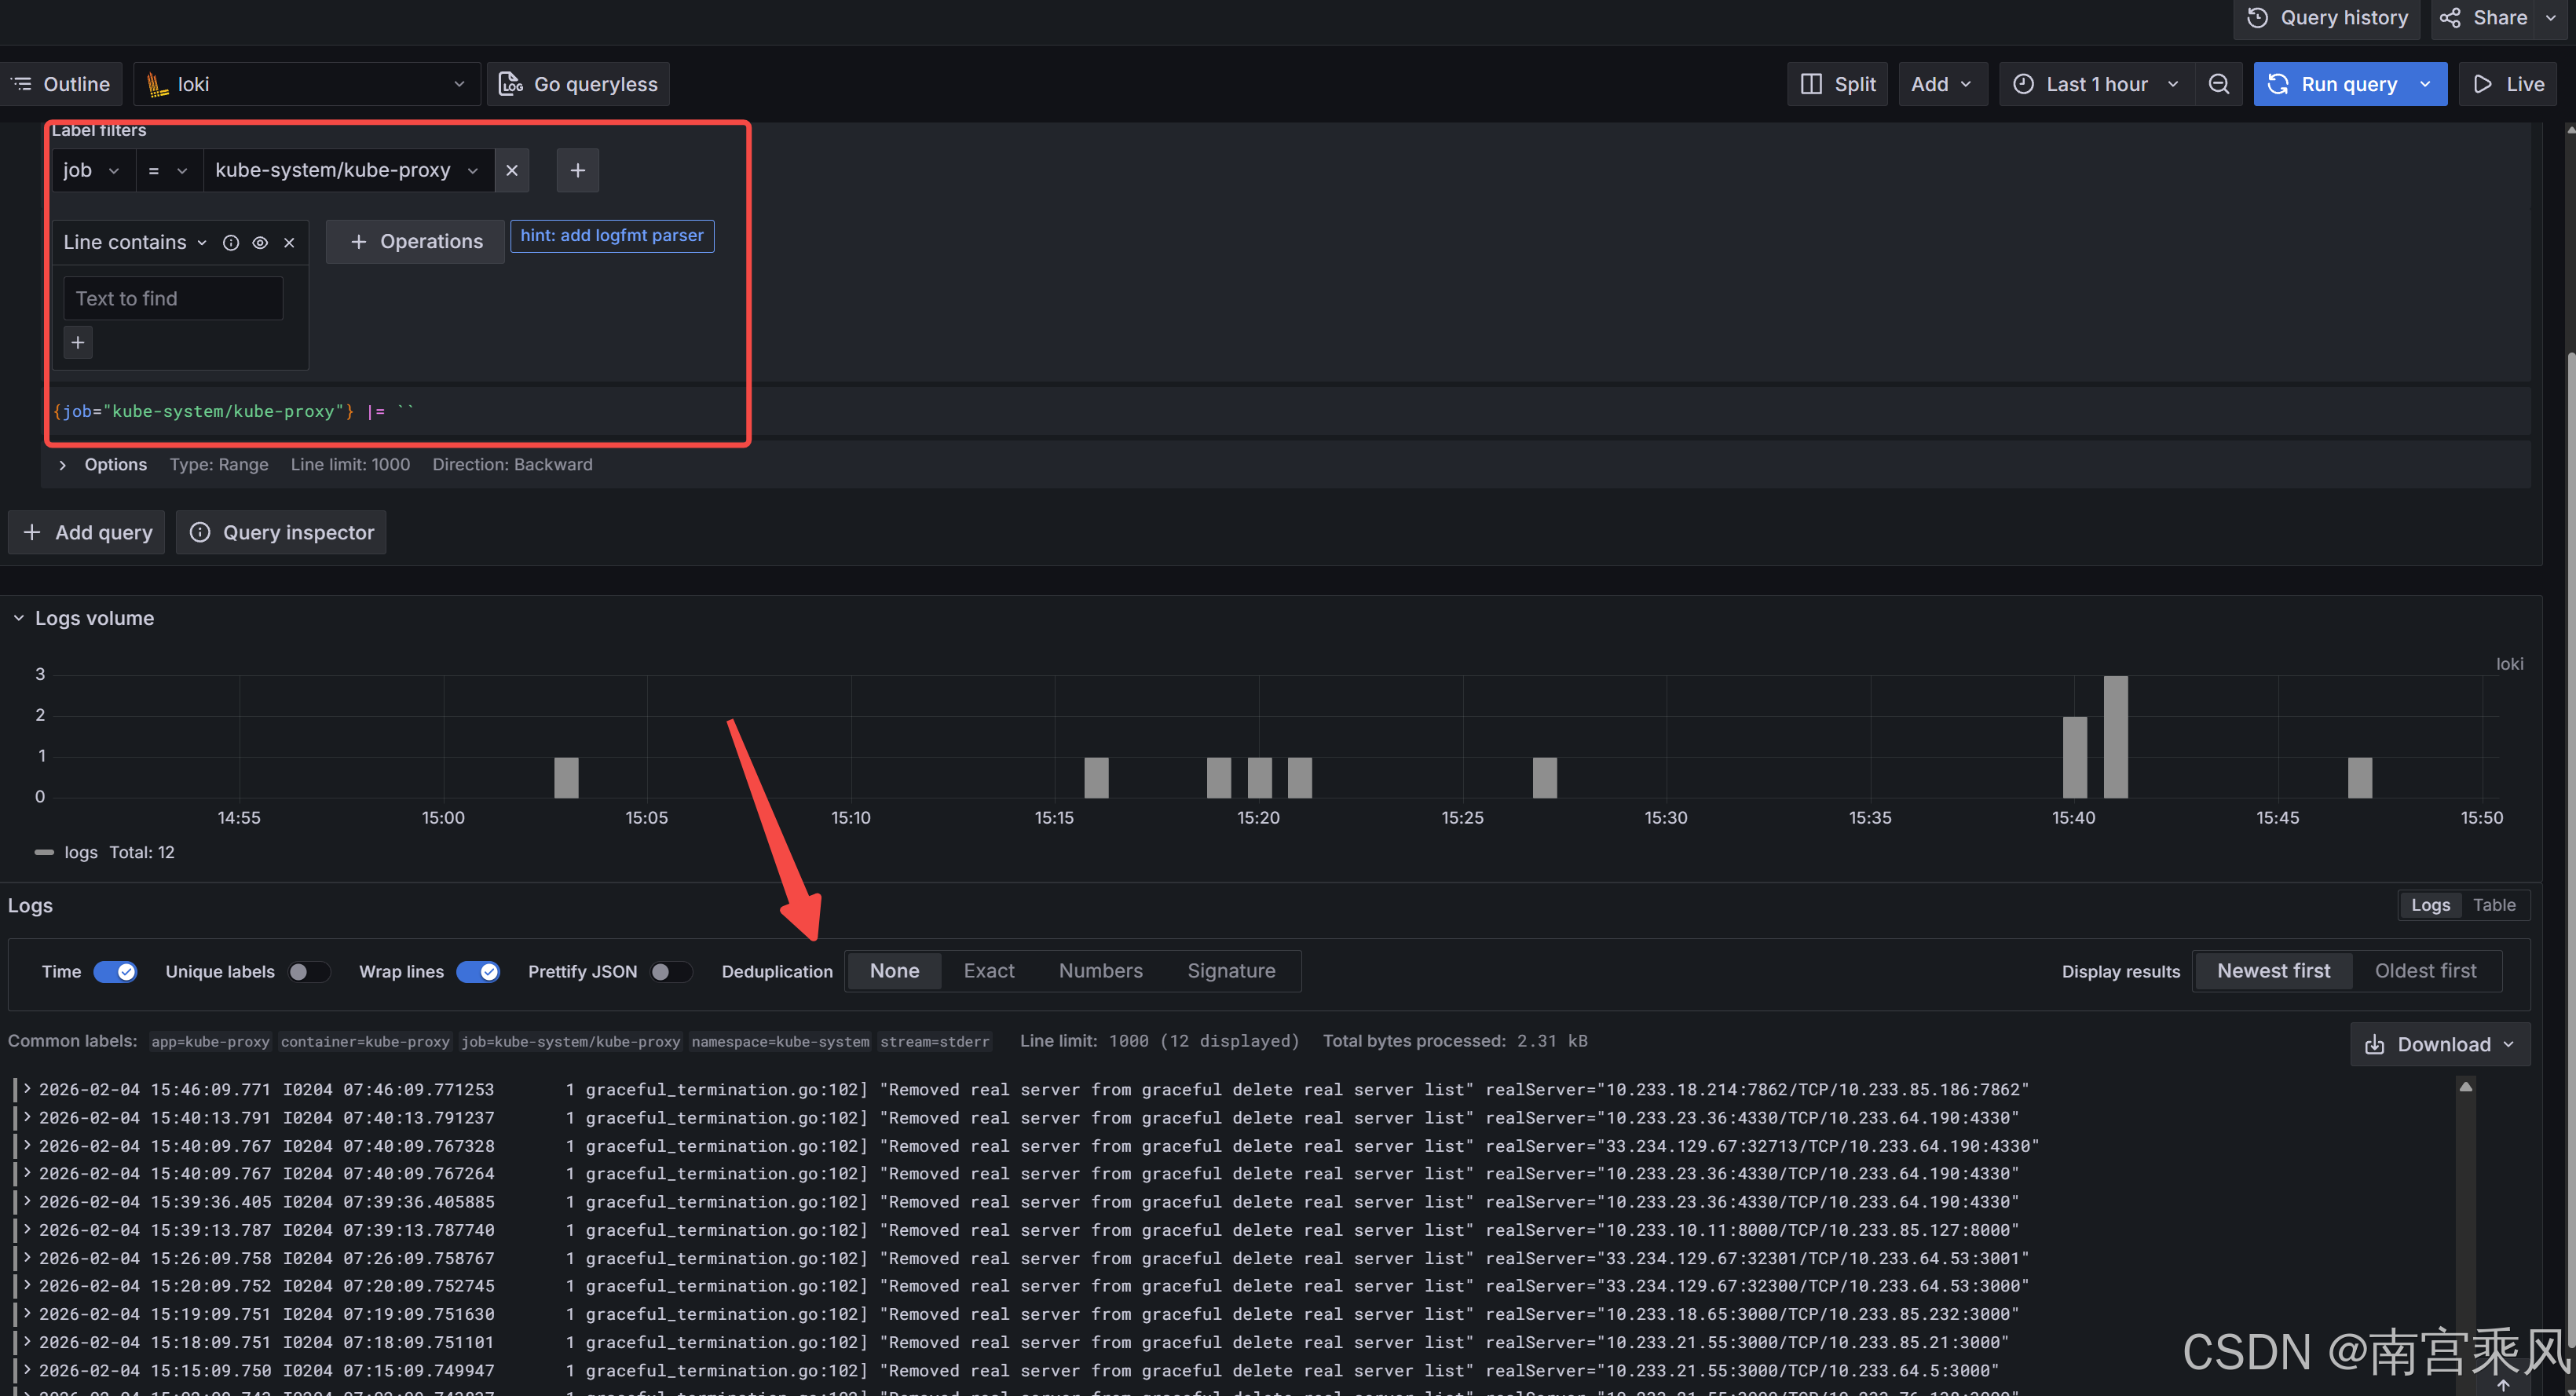Show info for Line contains operation
Image resolution: width=2576 pixels, height=1396 pixels.
231,243
